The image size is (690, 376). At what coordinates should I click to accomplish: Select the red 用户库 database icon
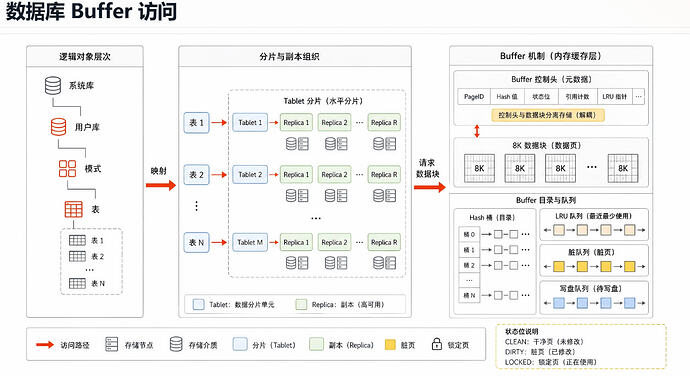point(58,127)
